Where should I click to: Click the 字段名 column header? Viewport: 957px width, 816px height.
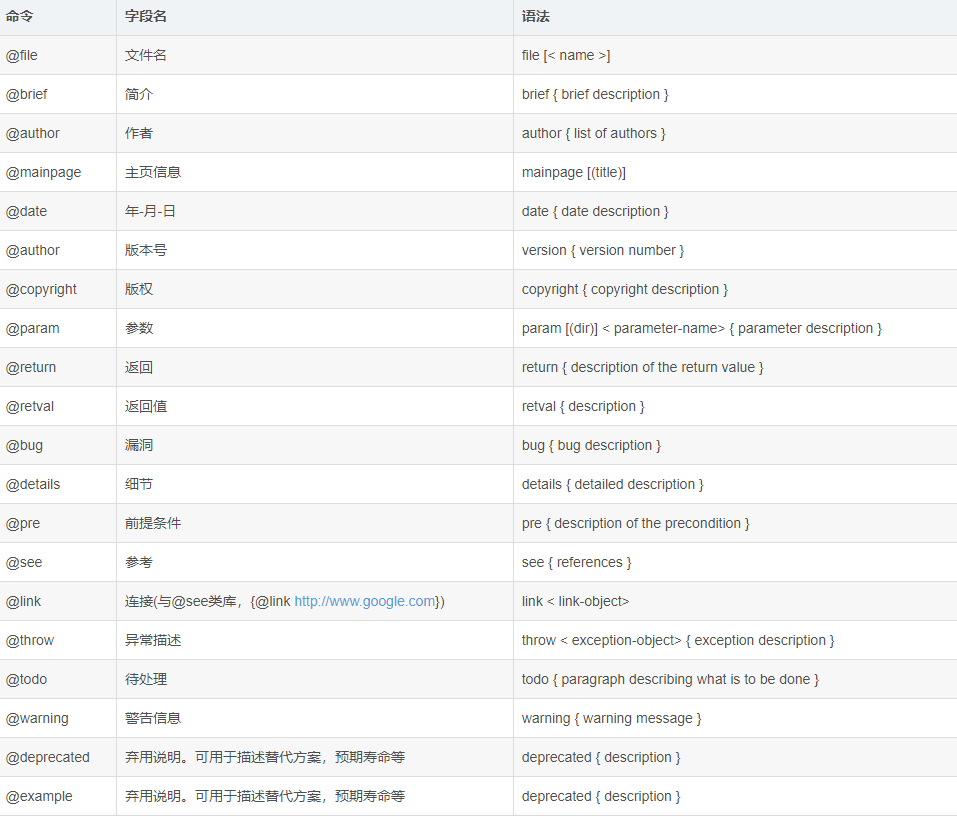146,17
